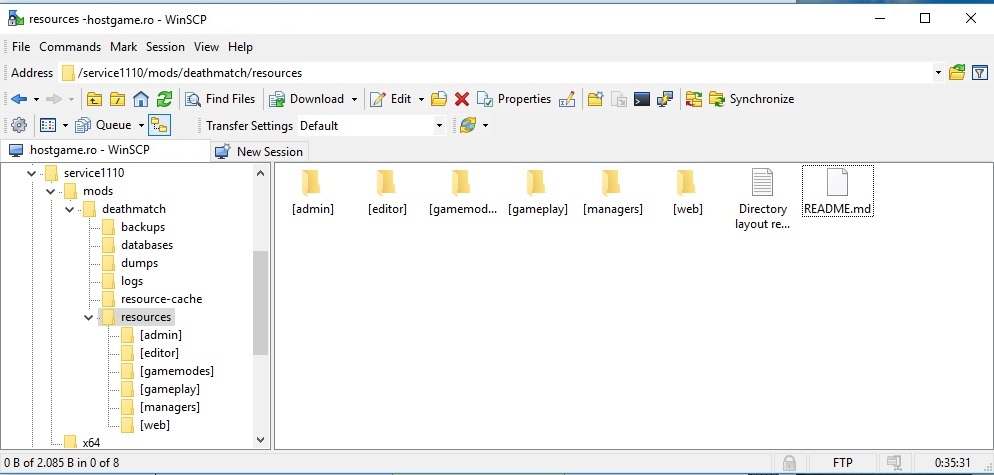Open in PuTTY icon
The image size is (994, 475).
(x=664, y=99)
